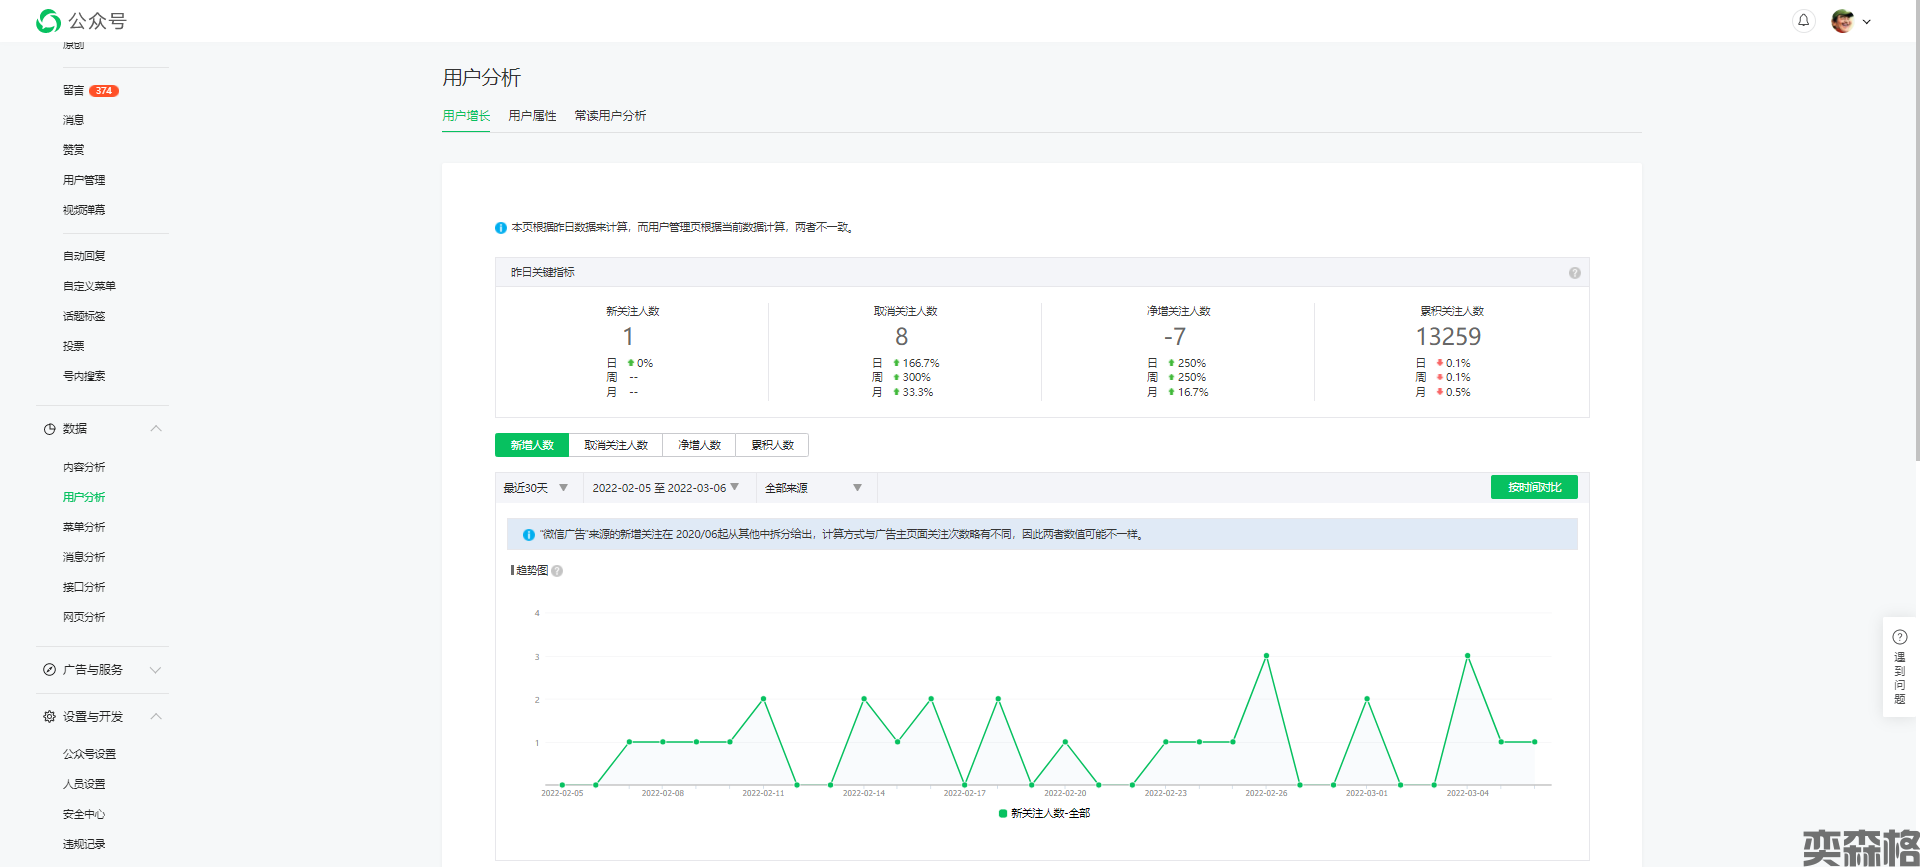The image size is (1920, 867).
Task: Click the 数据 clock icon in sidebar
Action: click(x=49, y=429)
